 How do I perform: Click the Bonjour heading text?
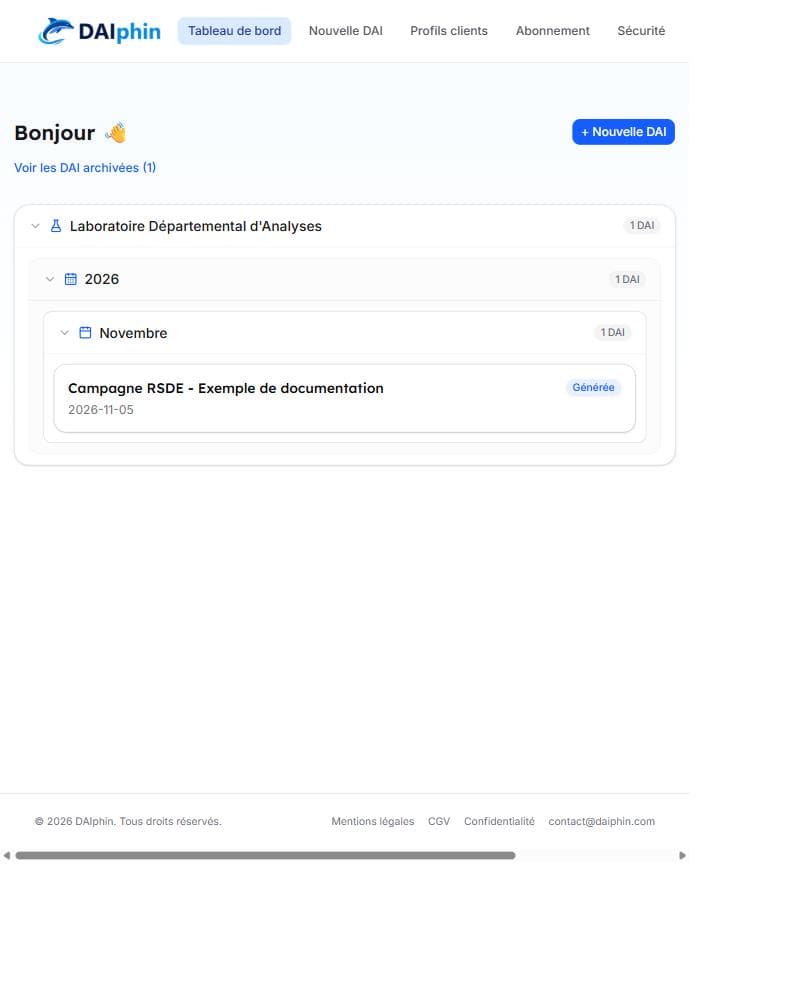[55, 133]
